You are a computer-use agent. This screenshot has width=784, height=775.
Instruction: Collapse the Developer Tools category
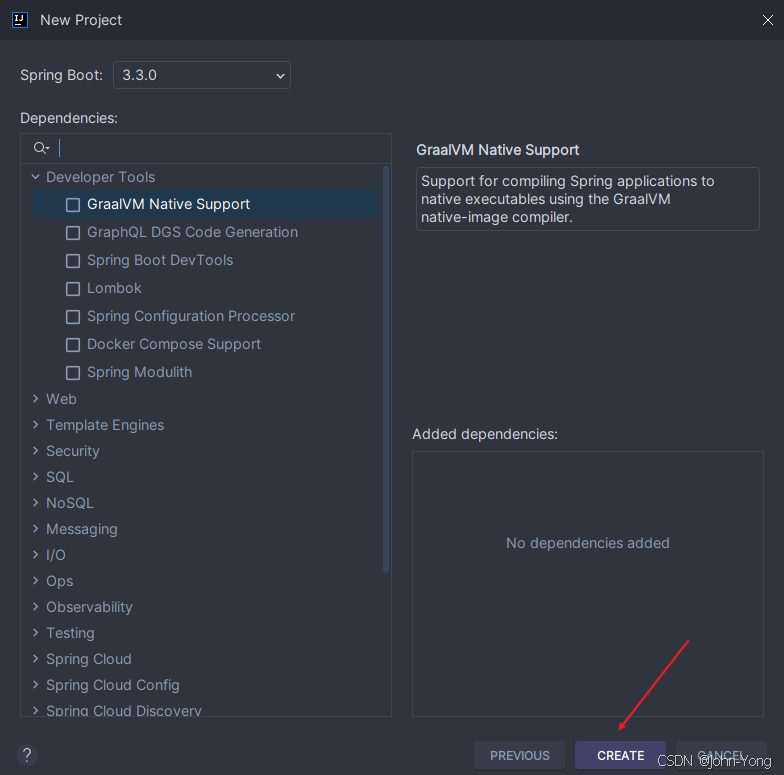(36, 176)
